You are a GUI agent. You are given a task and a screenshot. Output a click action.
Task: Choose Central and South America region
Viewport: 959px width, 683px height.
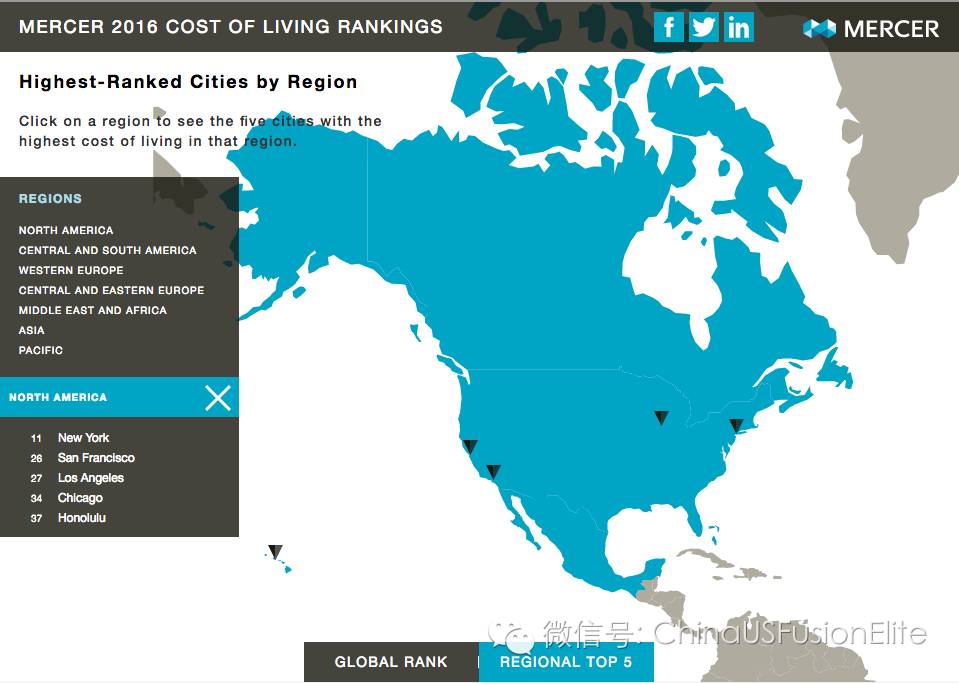click(x=108, y=251)
